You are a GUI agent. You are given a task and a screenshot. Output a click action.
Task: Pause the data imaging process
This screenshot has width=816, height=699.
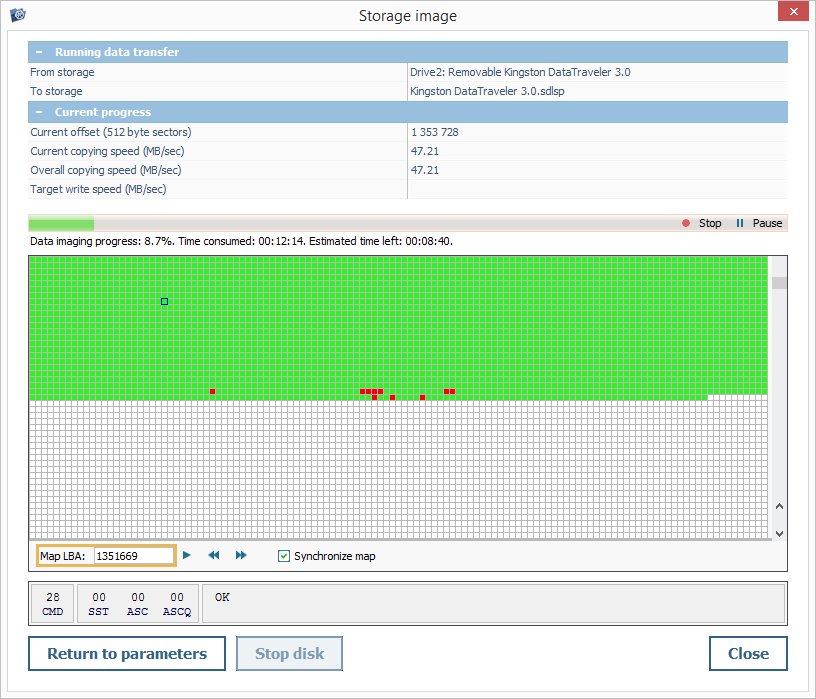tap(740, 223)
